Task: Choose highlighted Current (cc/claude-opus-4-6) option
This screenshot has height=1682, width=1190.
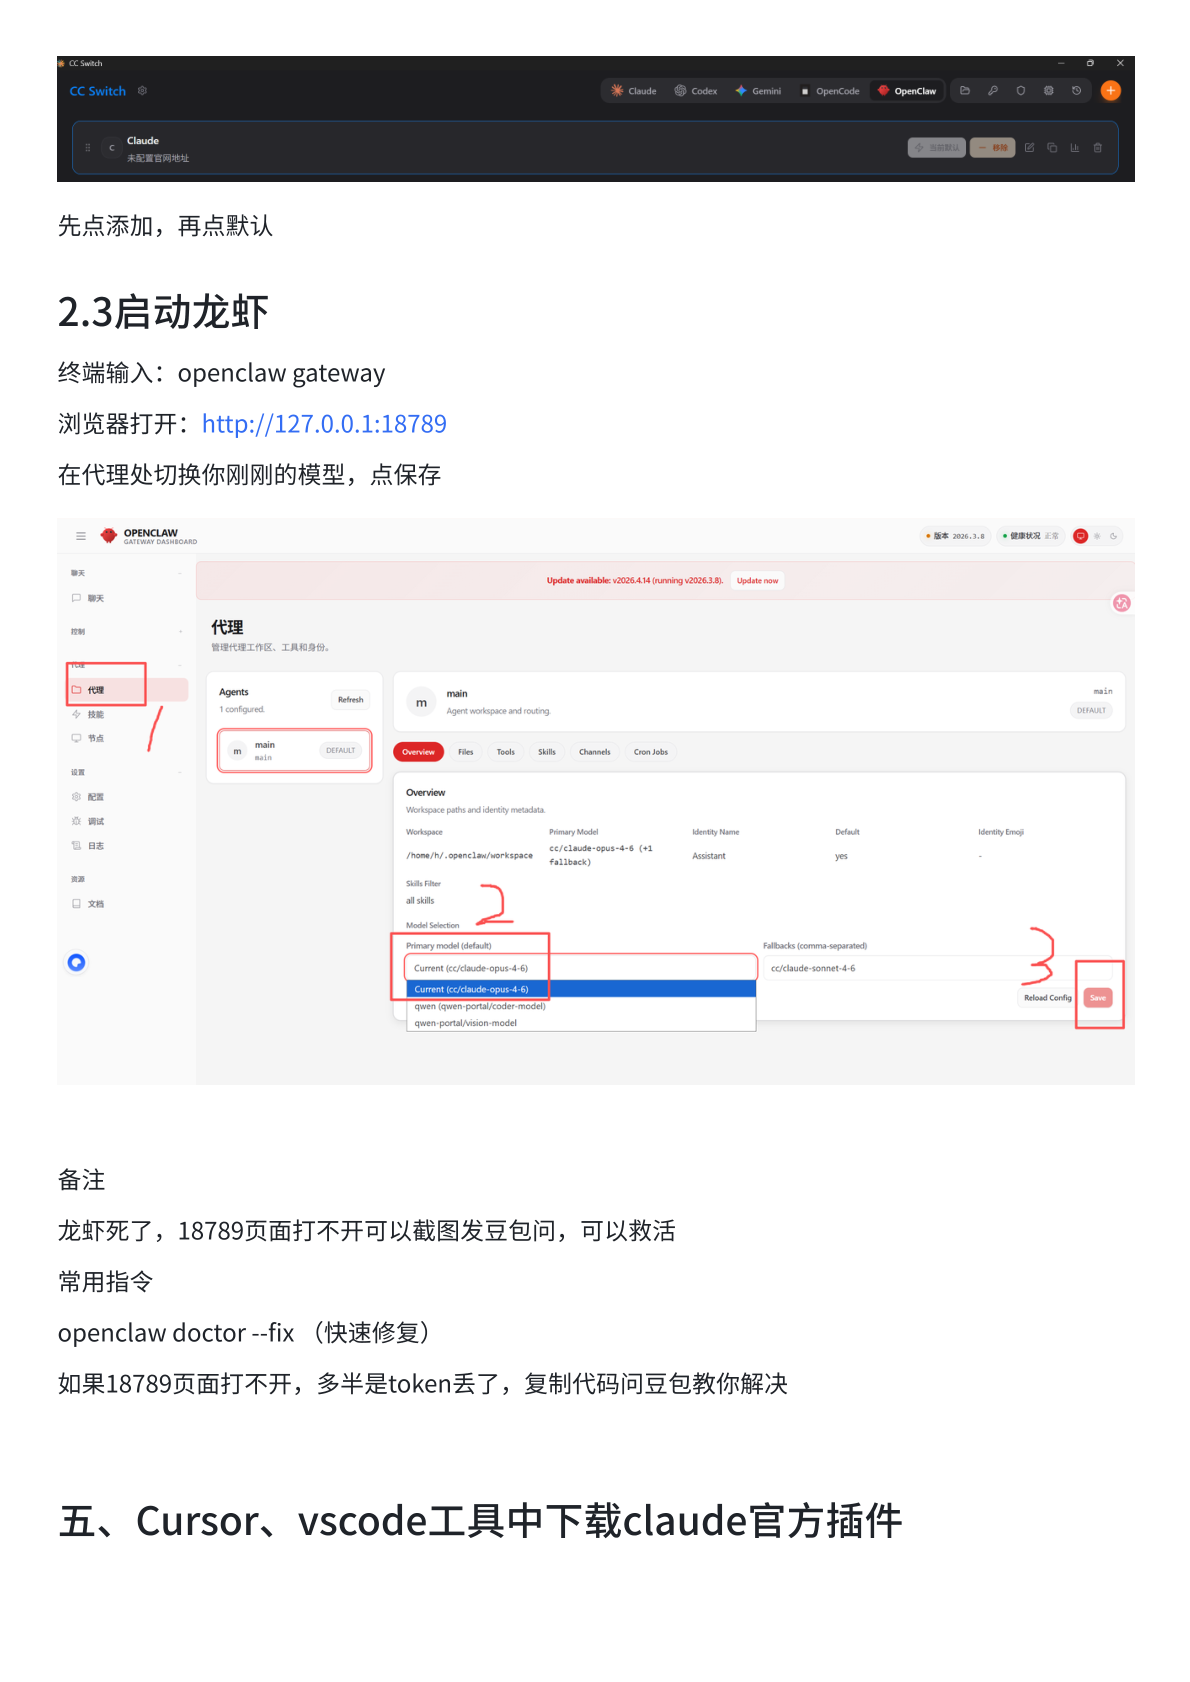Action: pos(581,989)
